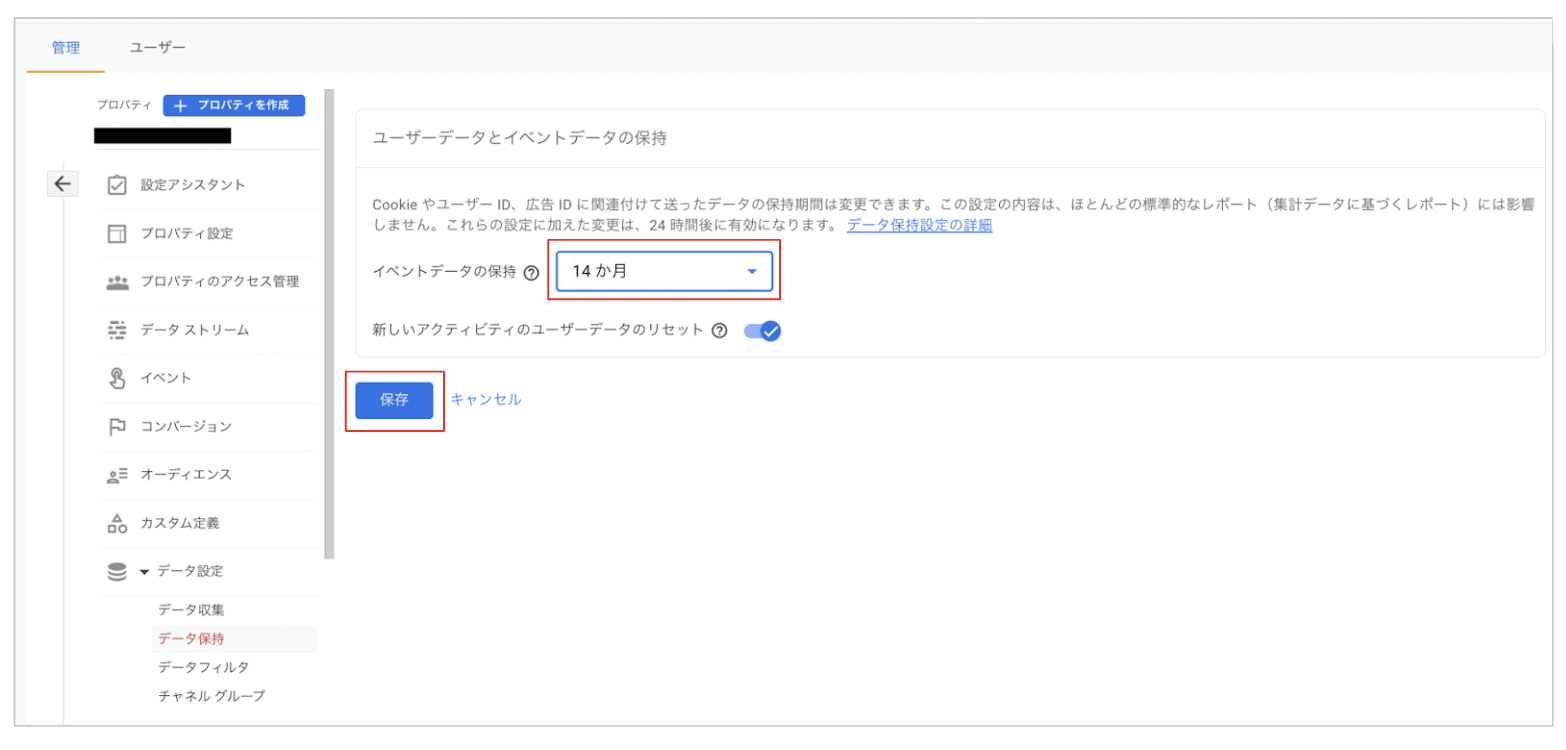1566x750 pixels.
Task: Switch to the 管理 tab
Action: click(66, 47)
